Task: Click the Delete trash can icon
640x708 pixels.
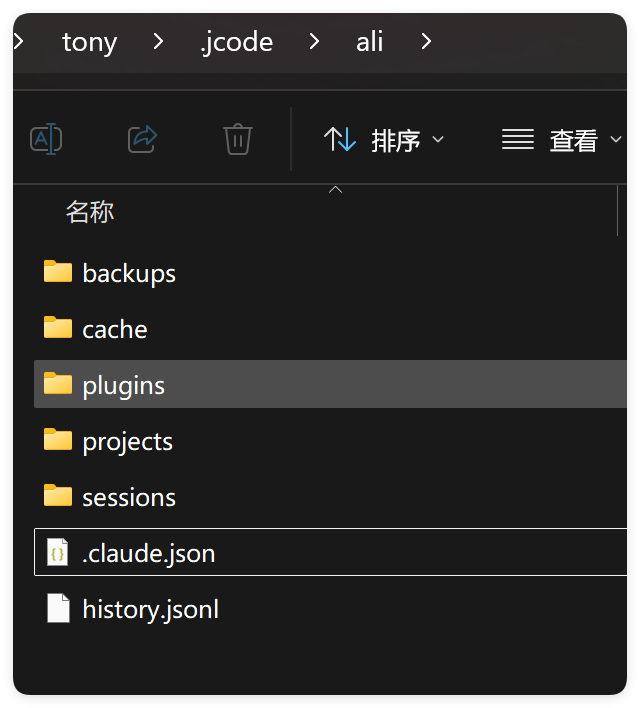Action: pos(237,139)
